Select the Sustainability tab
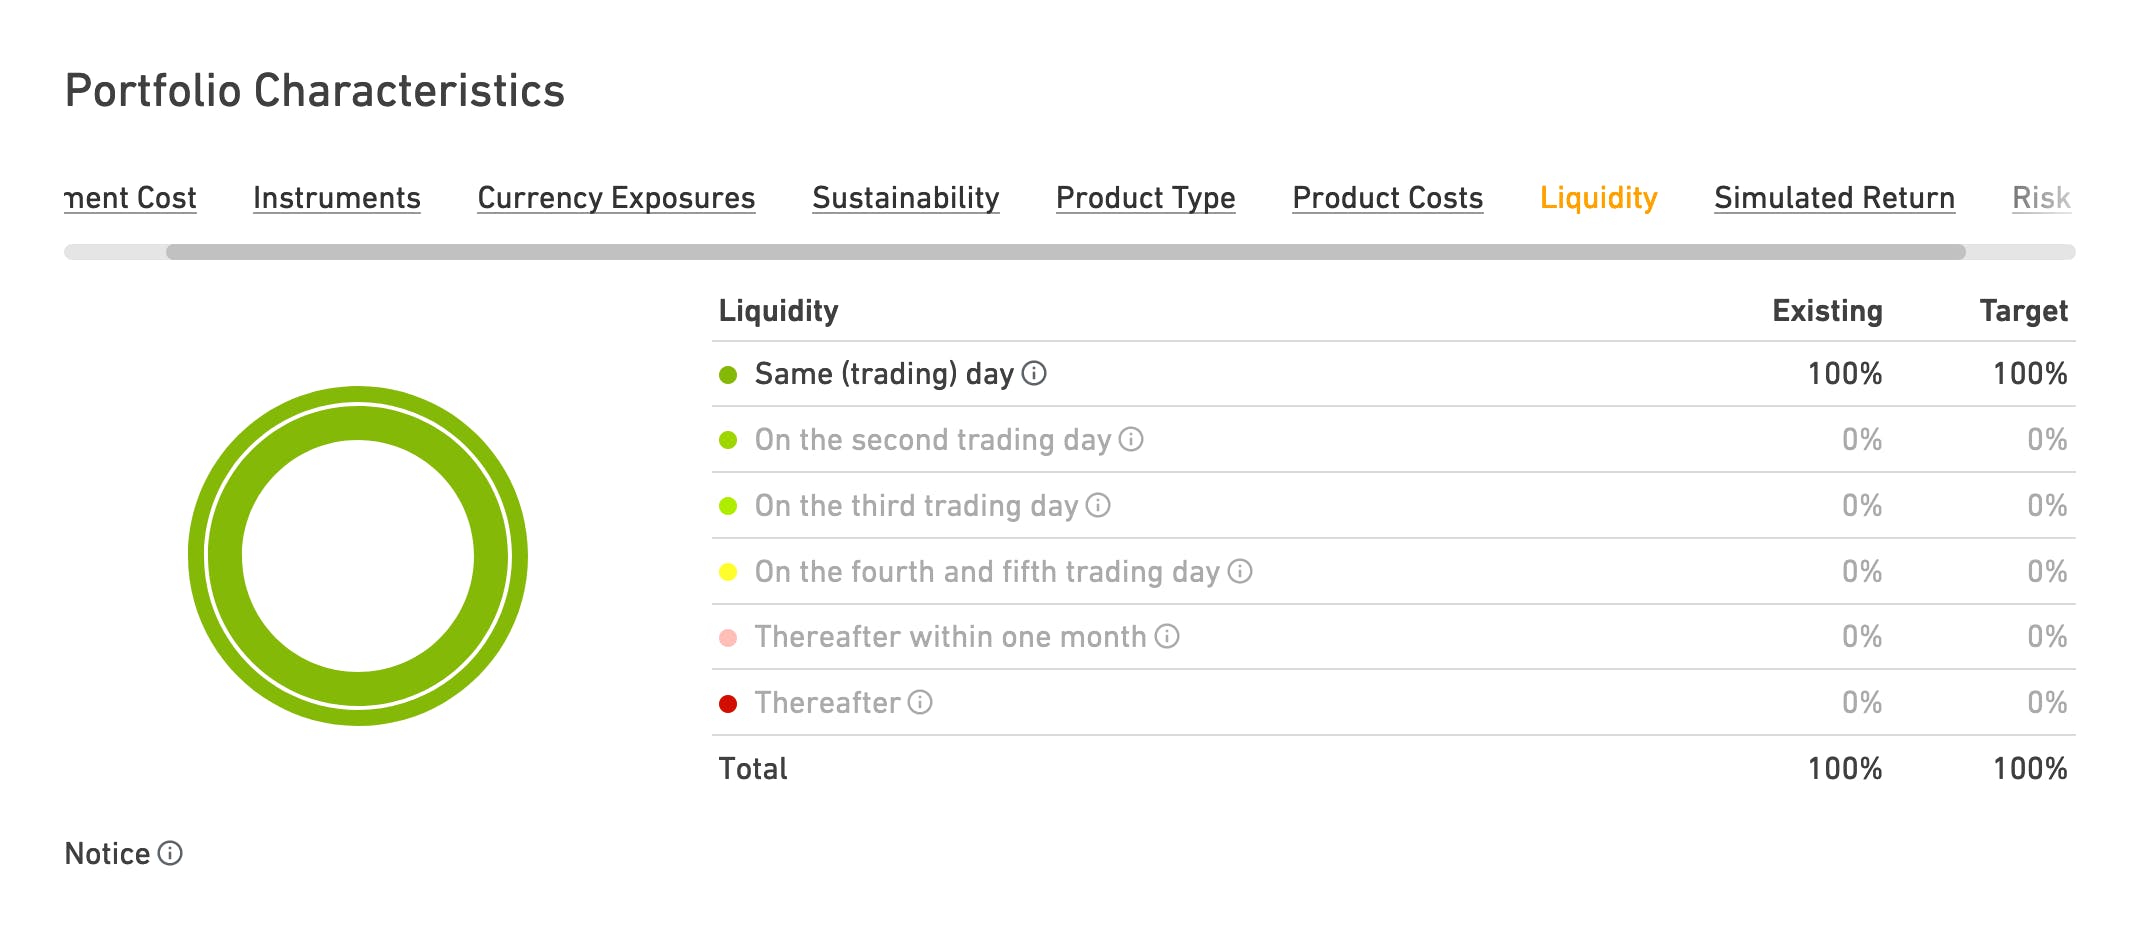2140x944 pixels. tap(906, 198)
